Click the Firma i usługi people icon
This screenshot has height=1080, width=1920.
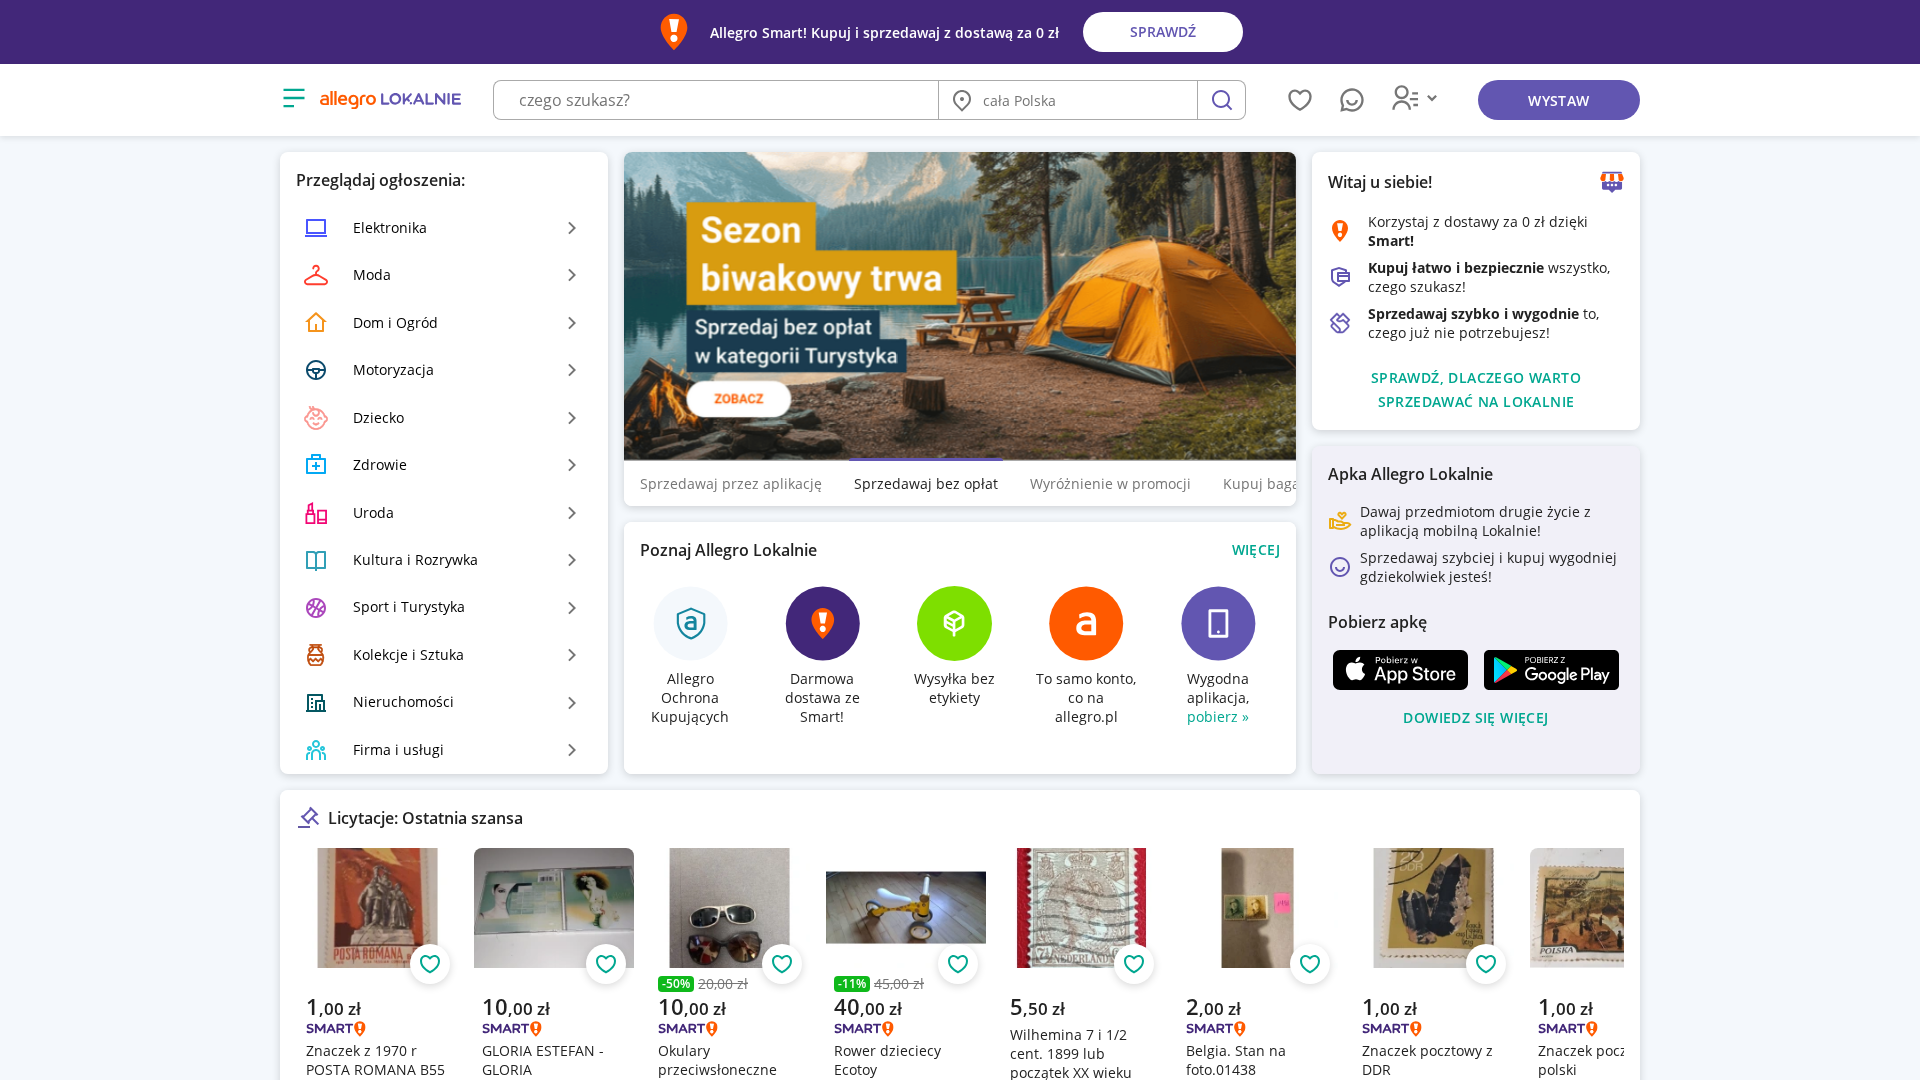(x=316, y=750)
